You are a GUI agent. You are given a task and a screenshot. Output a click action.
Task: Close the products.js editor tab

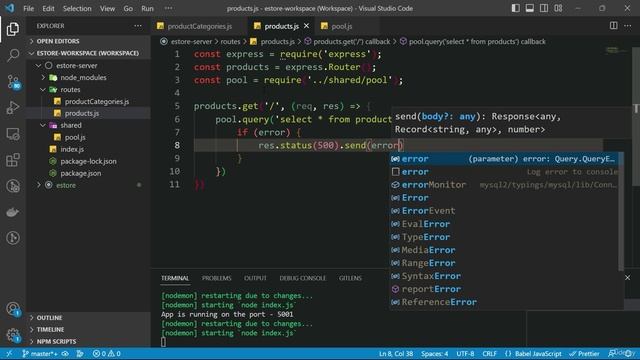pyautogui.click(x=307, y=26)
